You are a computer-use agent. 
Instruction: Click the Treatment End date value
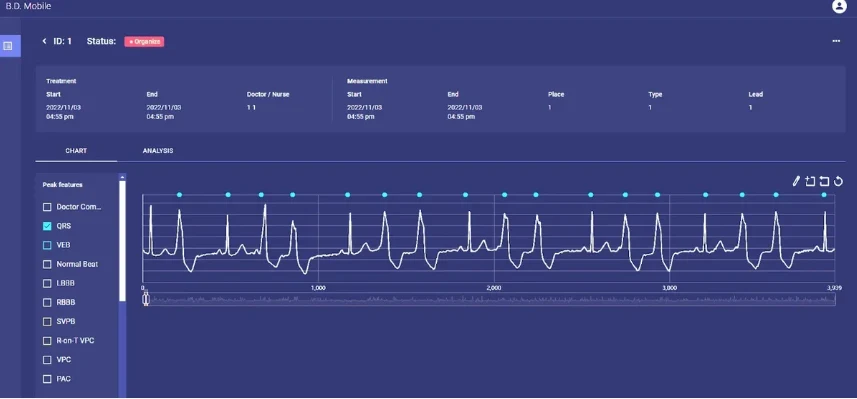pyautogui.click(x=164, y=112)
